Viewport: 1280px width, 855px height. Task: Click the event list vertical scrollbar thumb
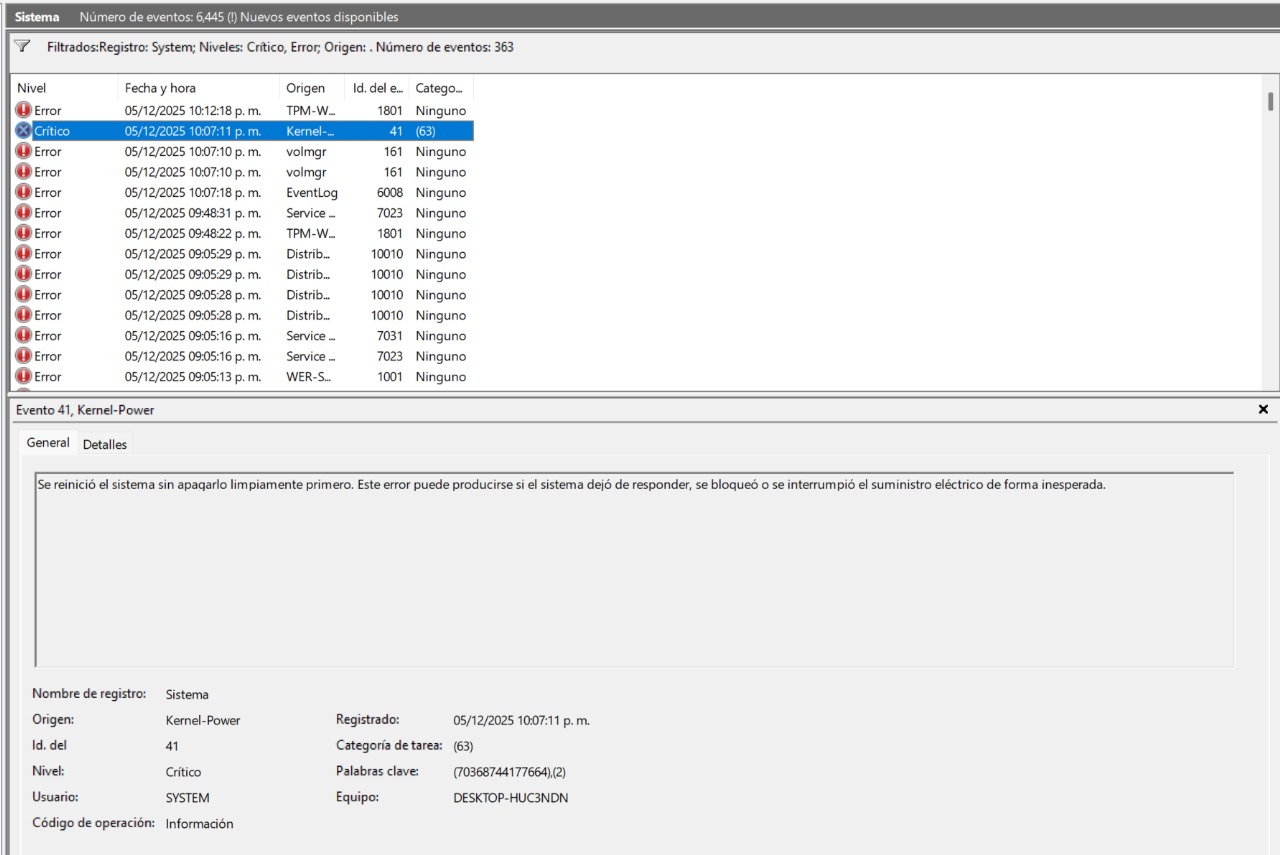click(x=1270, y=101)
